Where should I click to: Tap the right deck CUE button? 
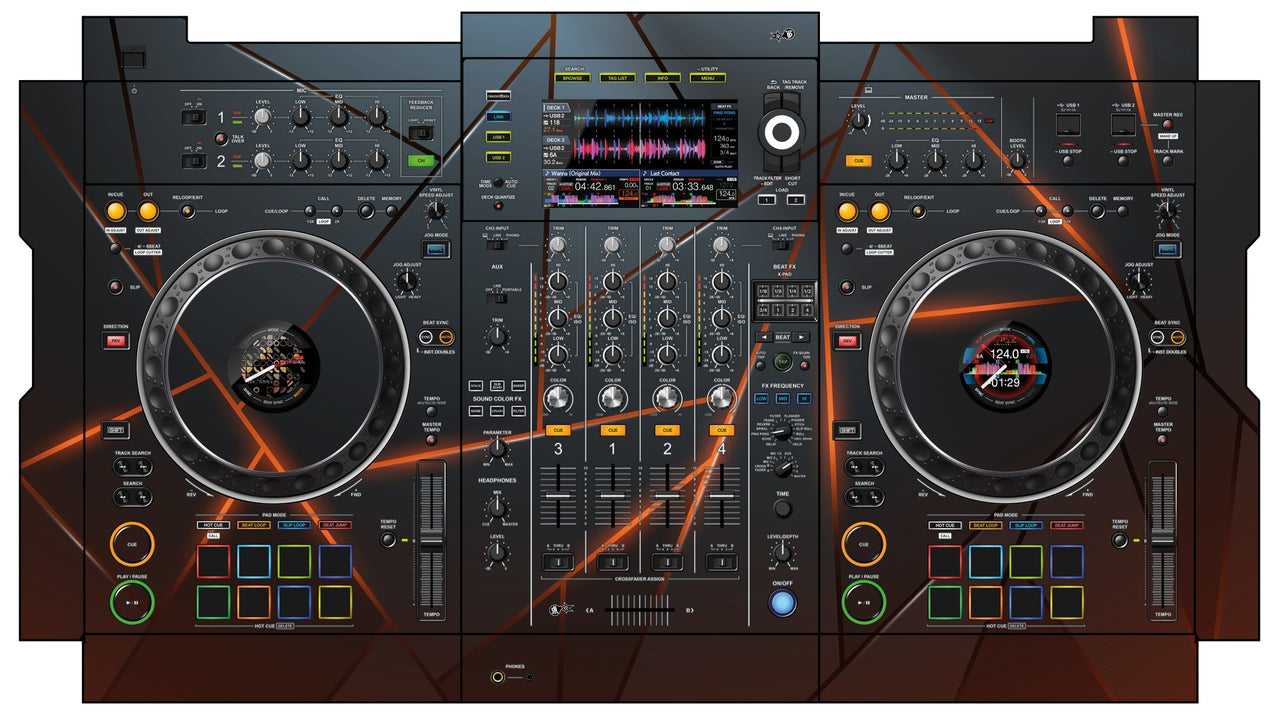click(x=864, y=545)
